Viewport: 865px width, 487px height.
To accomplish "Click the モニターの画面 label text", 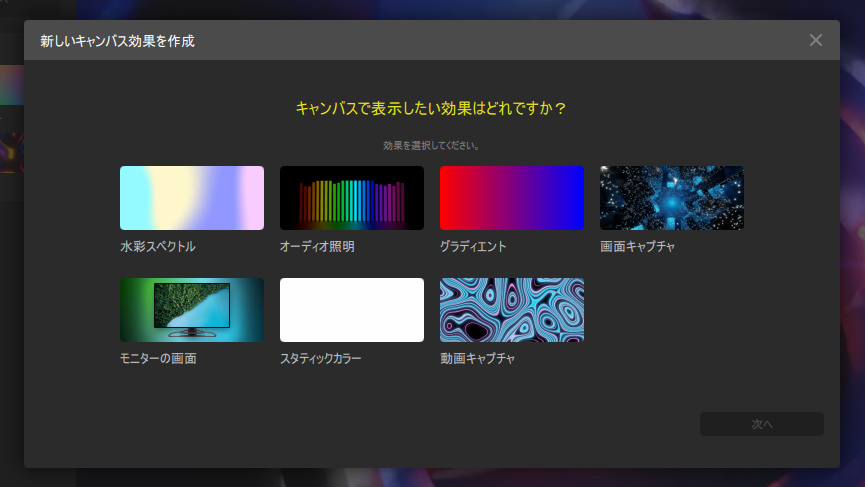I will (158, 358).
